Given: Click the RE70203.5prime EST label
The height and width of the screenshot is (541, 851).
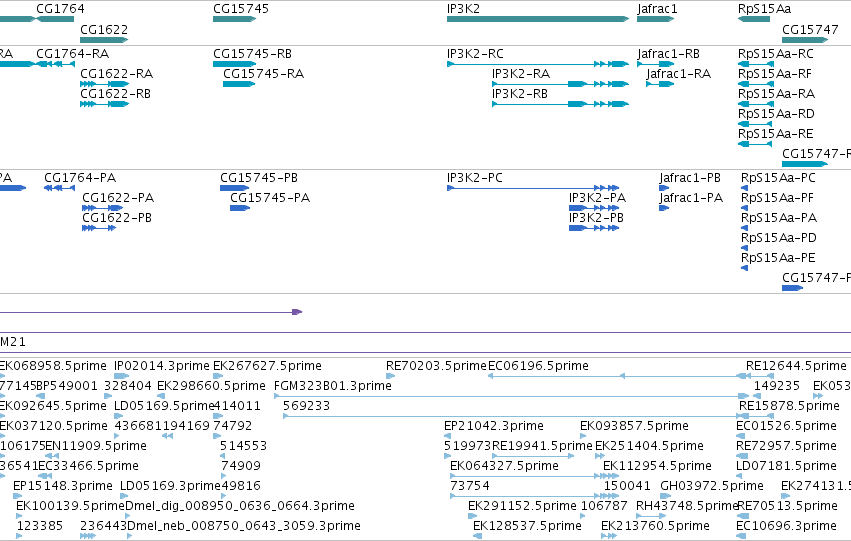Looking at the screenshot, I should 436,366.
